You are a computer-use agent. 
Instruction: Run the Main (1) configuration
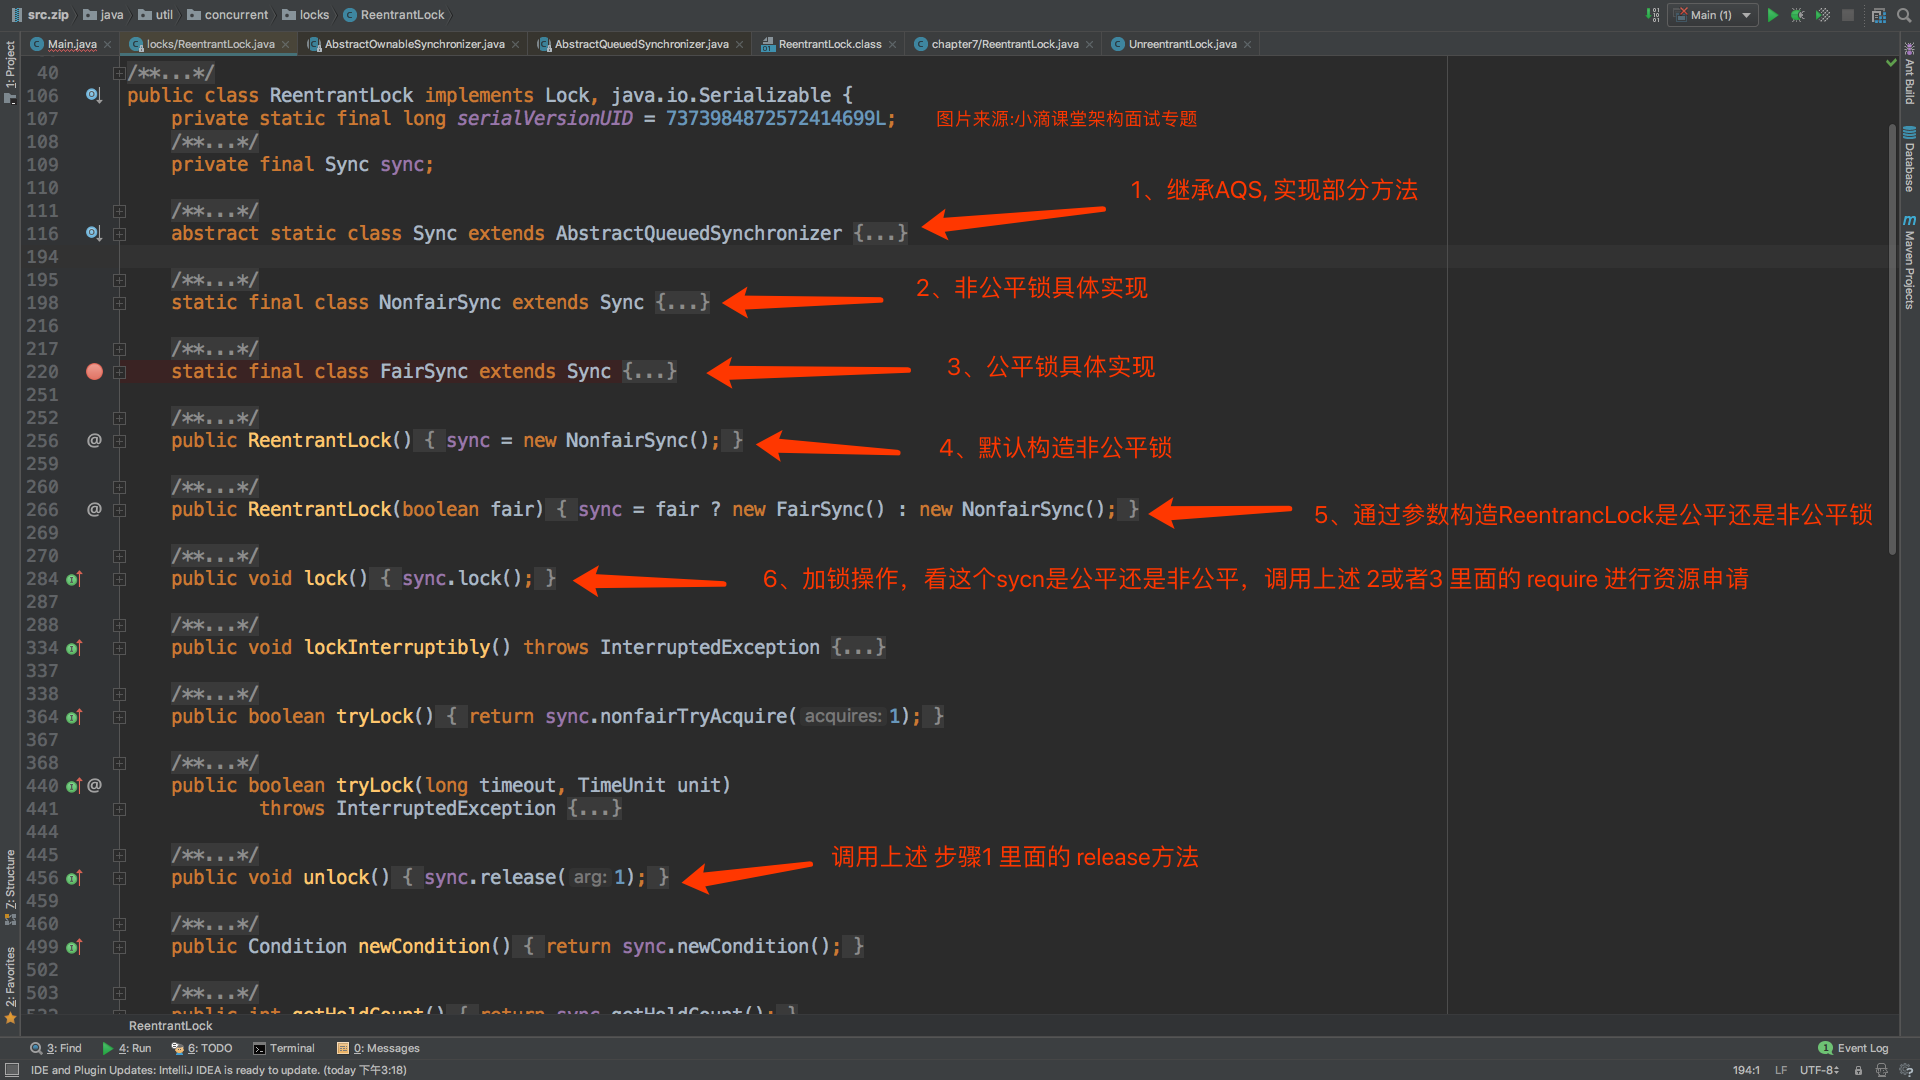(x=1773, y=15)
